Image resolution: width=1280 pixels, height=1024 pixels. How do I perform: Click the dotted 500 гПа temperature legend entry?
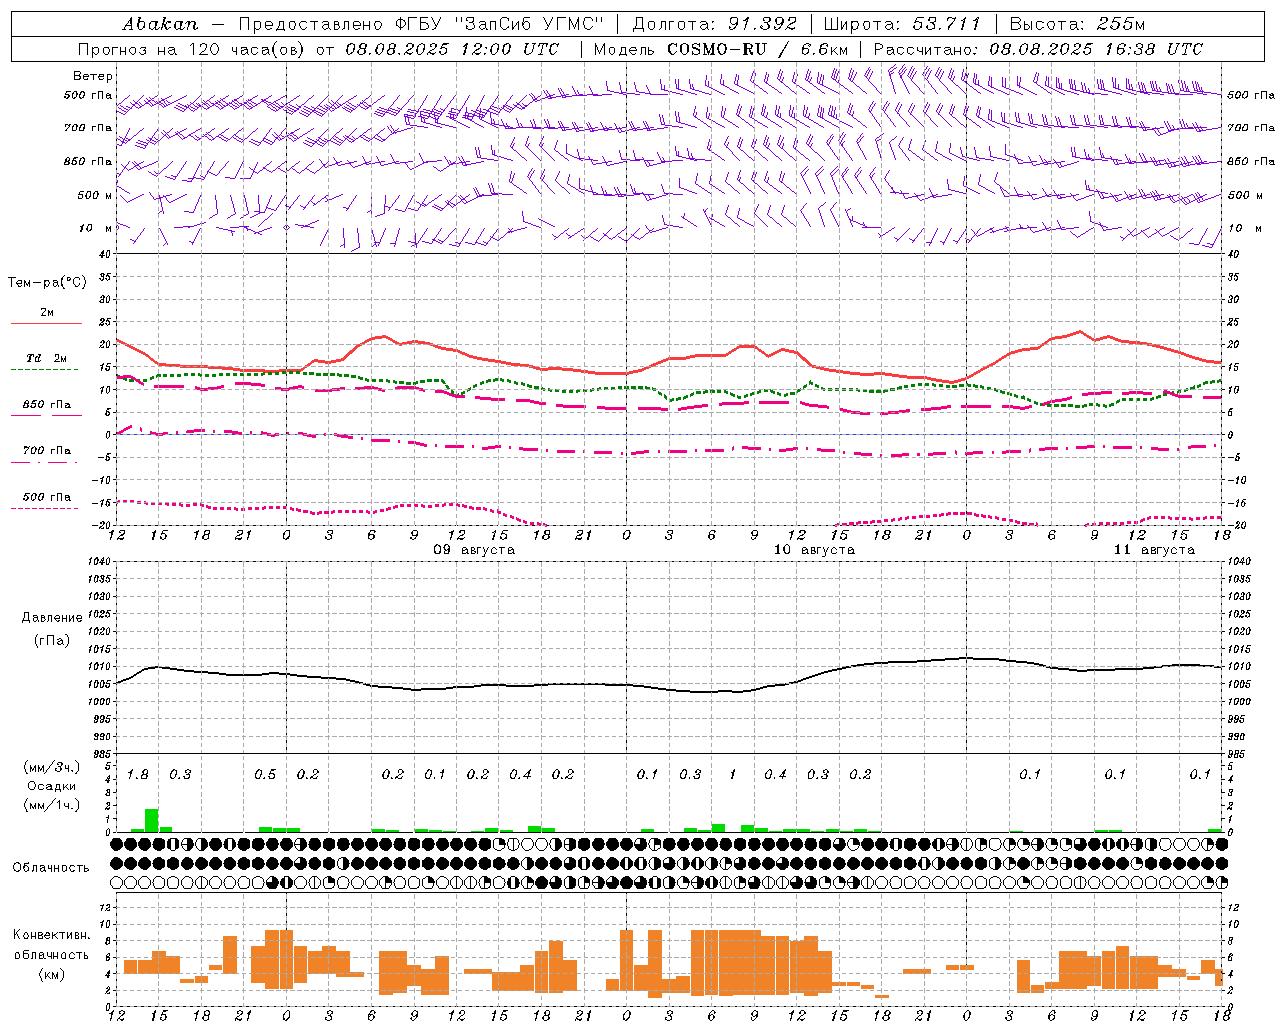pyautogui.click(x=46, y=497)
